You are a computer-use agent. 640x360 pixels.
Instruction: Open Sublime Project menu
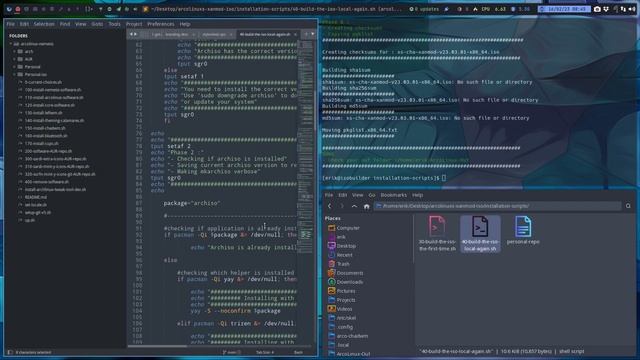pos(134,24)
